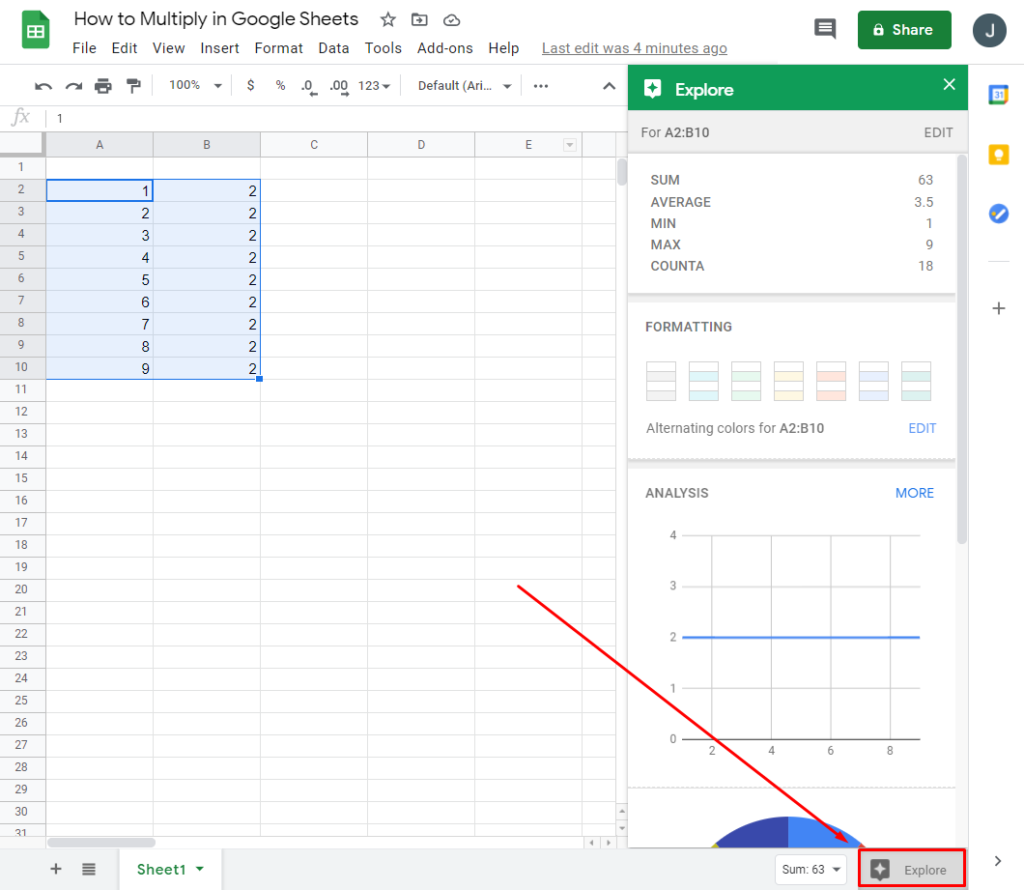1024x890 pixels.
Task: Select the Format as currency icon
Action: coord(250,85)
